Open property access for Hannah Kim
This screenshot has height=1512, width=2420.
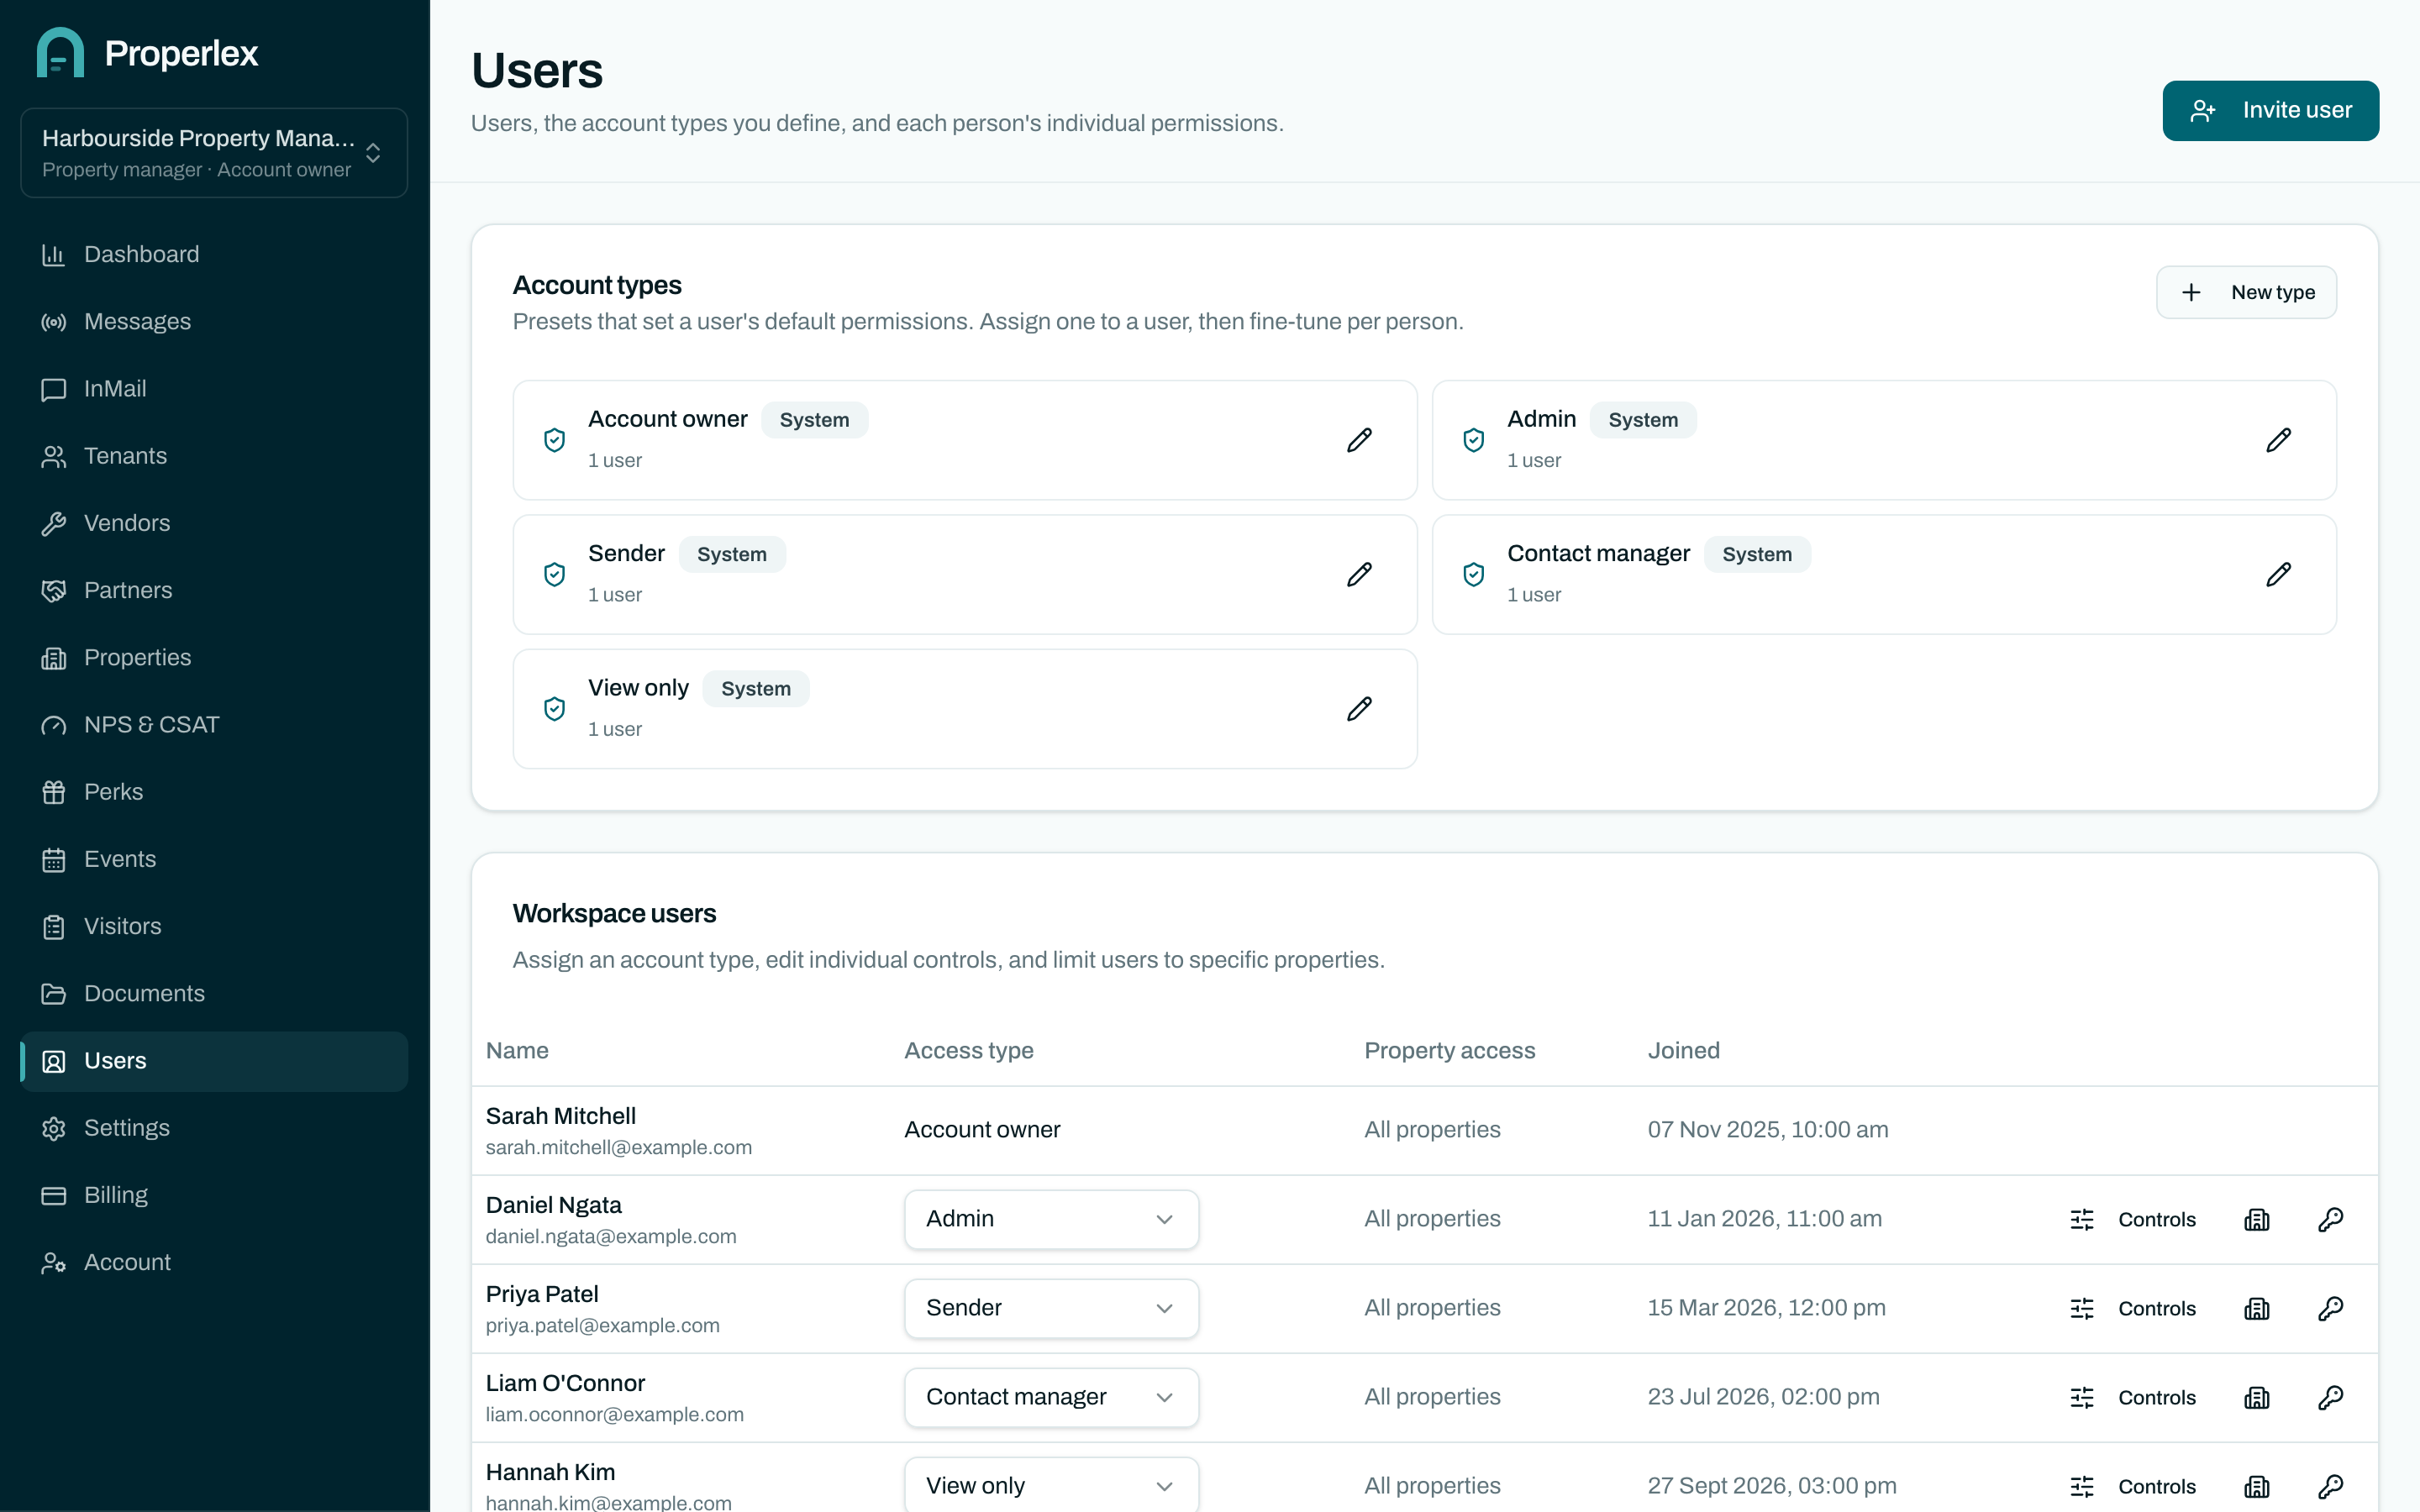[2257, 1486]
